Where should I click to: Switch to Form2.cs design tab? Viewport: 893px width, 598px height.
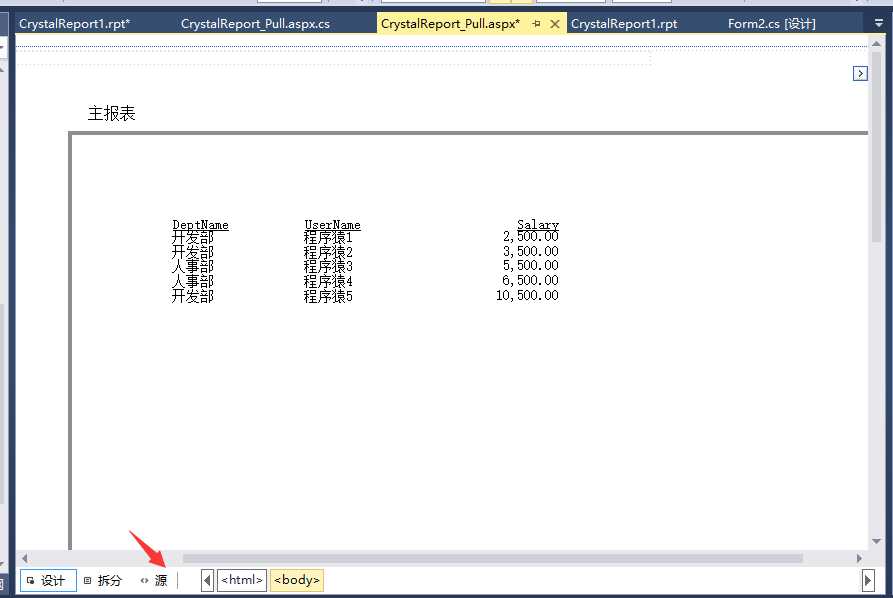[x=772, y=24]
